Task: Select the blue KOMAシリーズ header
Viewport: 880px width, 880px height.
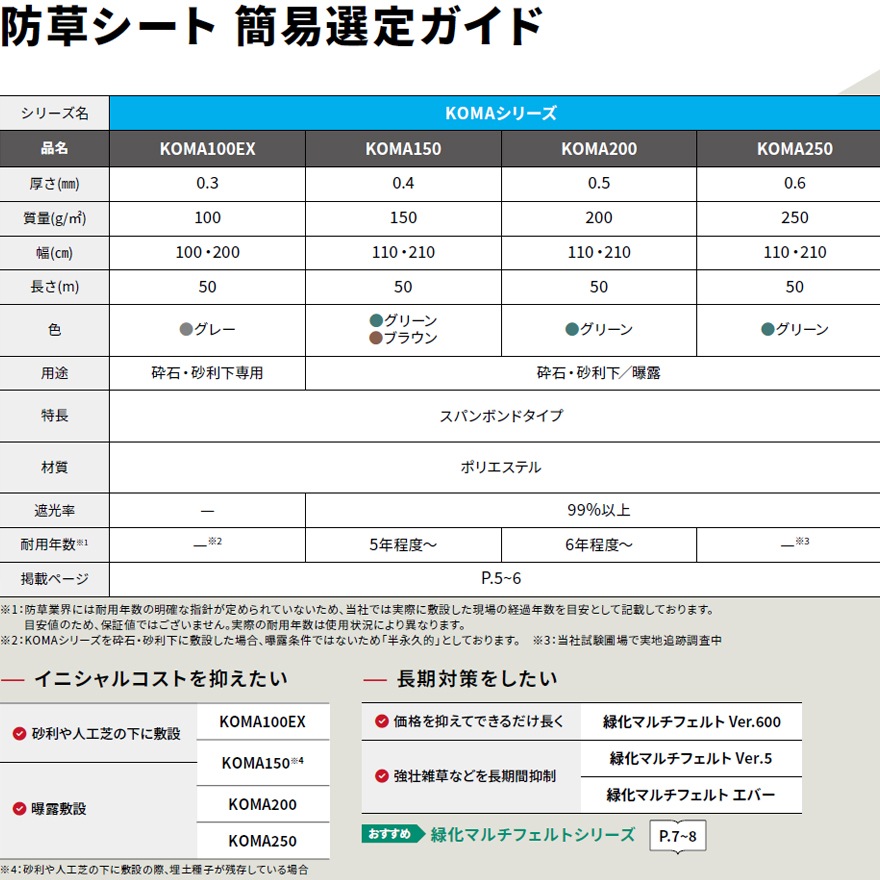Action: click(494, 113)
